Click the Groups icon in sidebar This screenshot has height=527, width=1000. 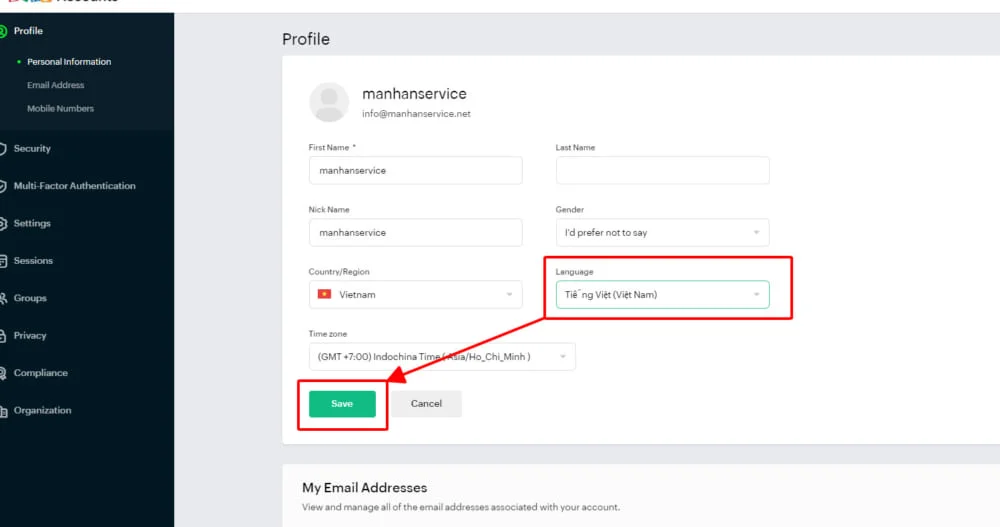click(4, 299)
